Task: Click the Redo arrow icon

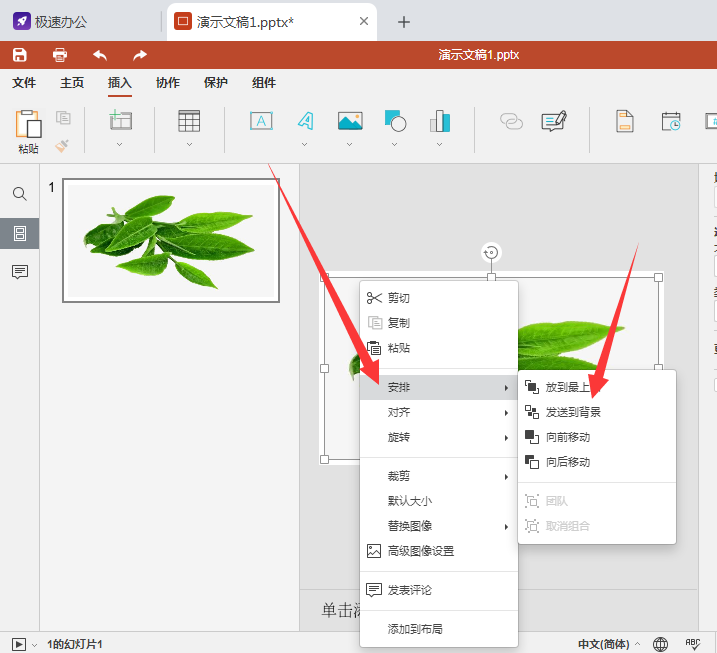Action: click(140, 55)
